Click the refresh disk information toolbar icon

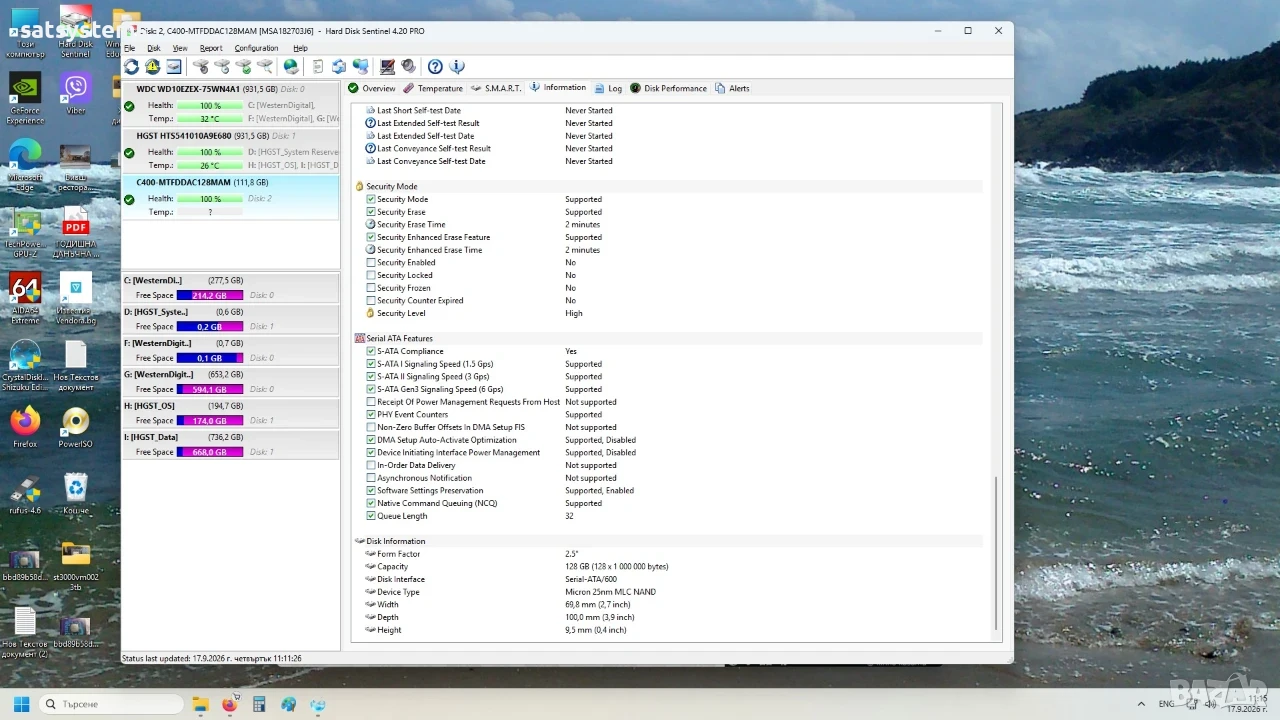[x=131, y=67]
